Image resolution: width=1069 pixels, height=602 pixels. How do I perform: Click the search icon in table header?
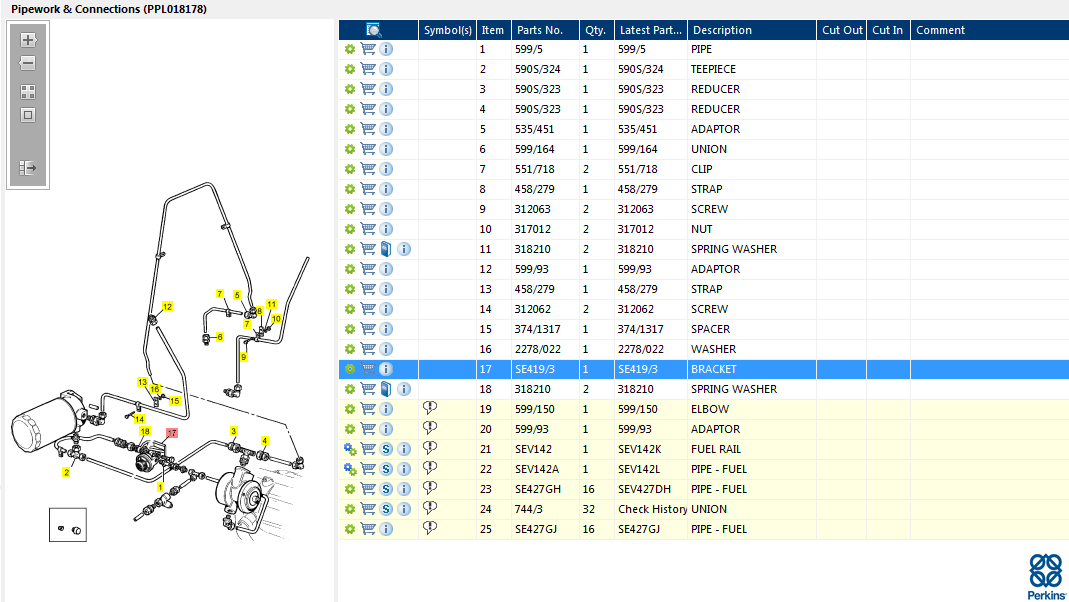pyautogui.click(x=374, y=30)
